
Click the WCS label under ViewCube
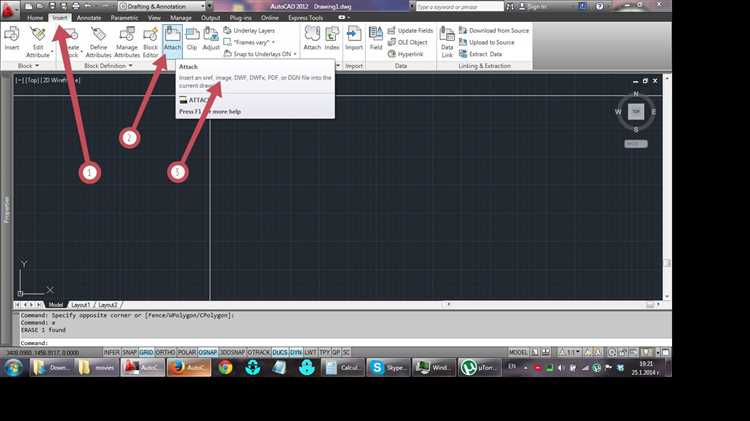(x=636, y=144)
